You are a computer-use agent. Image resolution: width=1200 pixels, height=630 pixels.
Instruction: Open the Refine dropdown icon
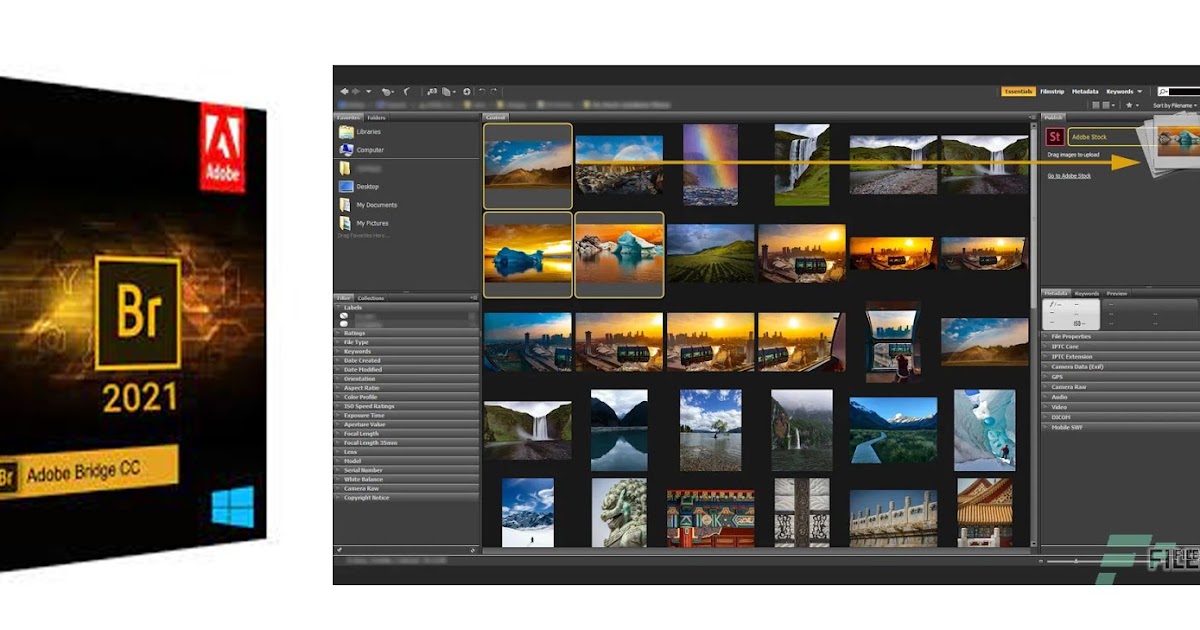pyautogui.click(x=448, y=91)
